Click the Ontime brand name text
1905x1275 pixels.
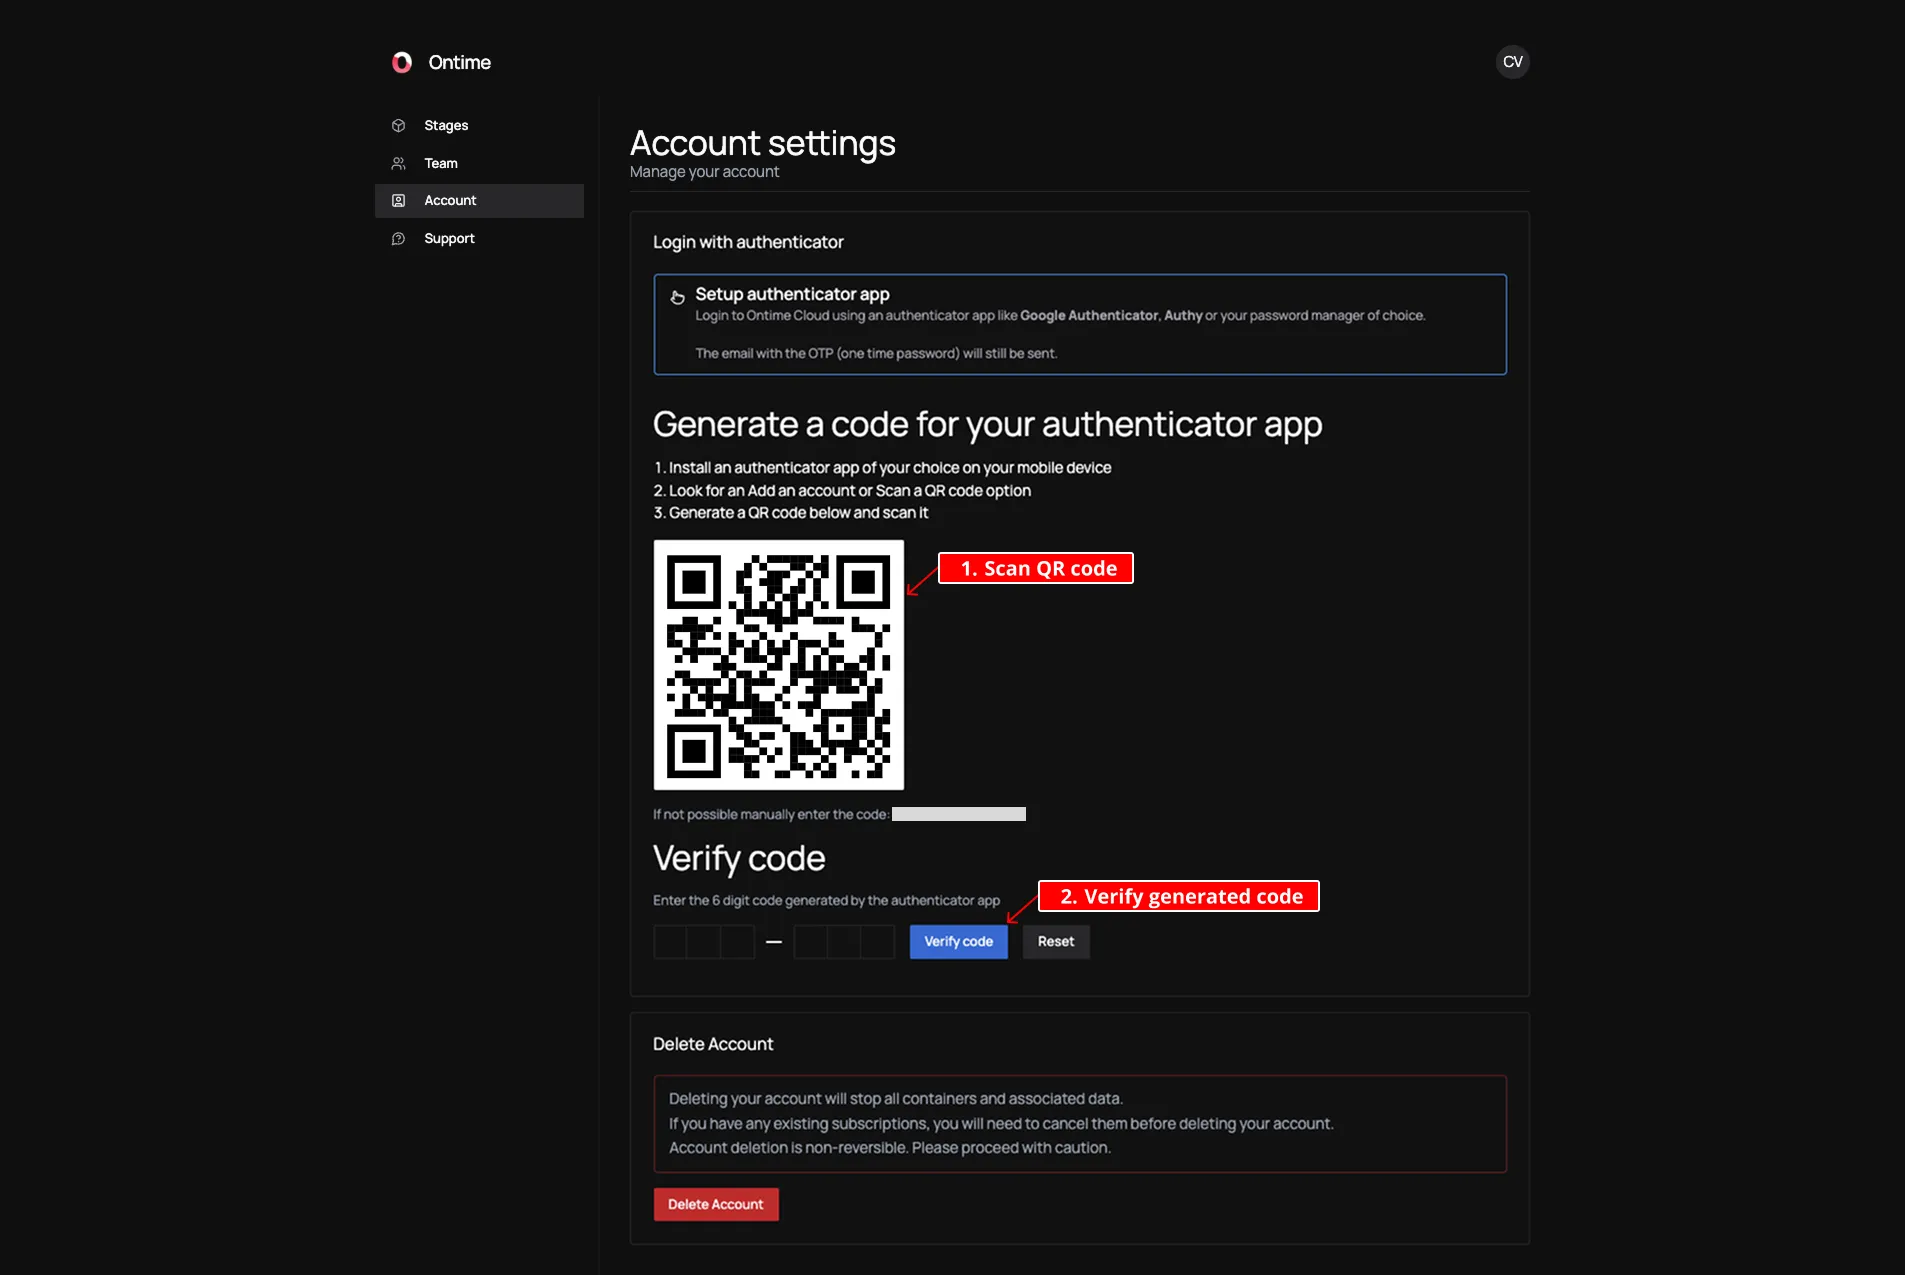pos(459,62)
